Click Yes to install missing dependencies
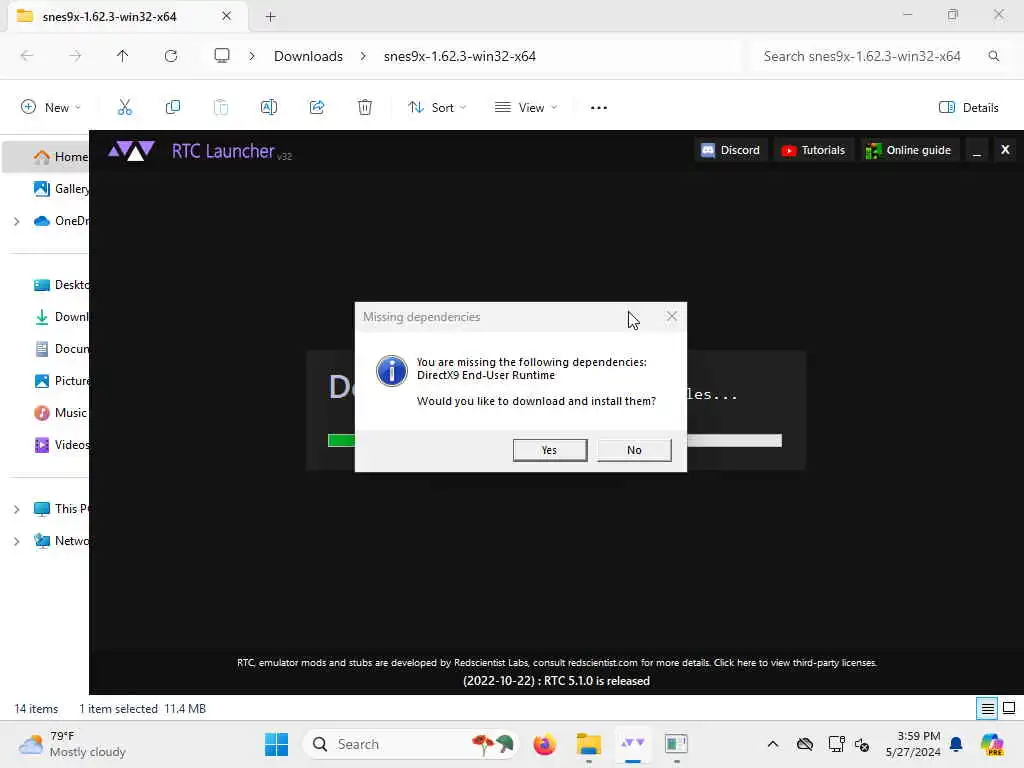1024x768 pixels. click(x=549, y=450)
